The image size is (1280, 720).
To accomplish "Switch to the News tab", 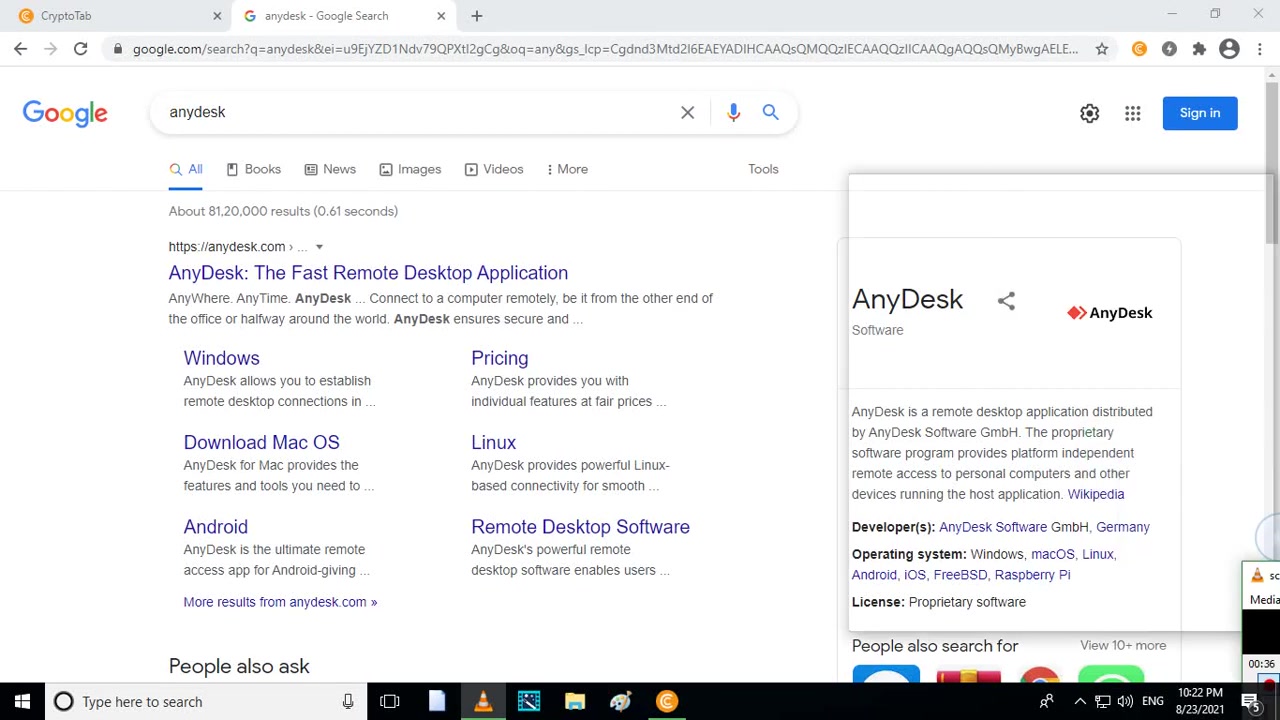I will 330,169.
